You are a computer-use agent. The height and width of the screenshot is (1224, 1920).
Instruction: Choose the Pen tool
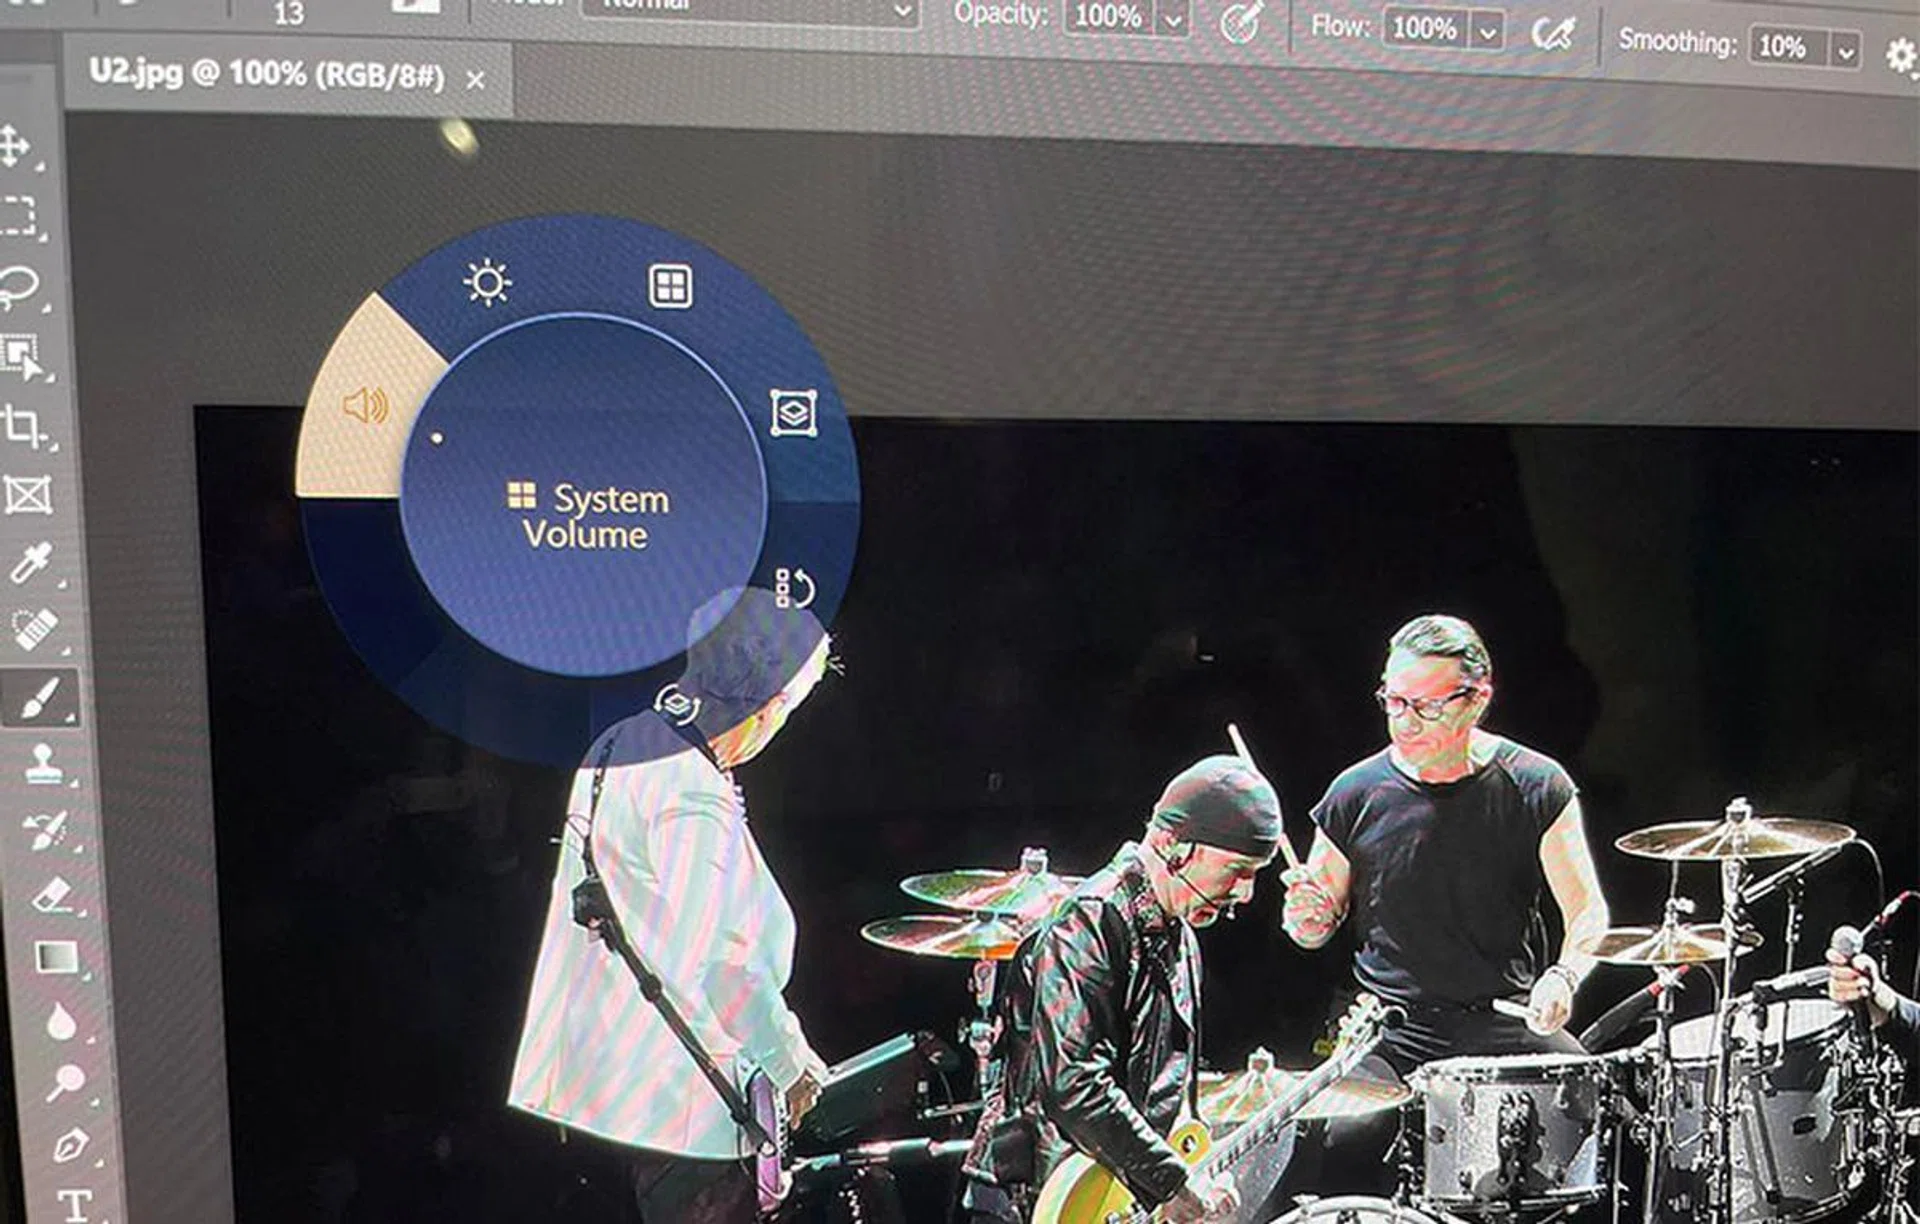[x=70, y=1145]
